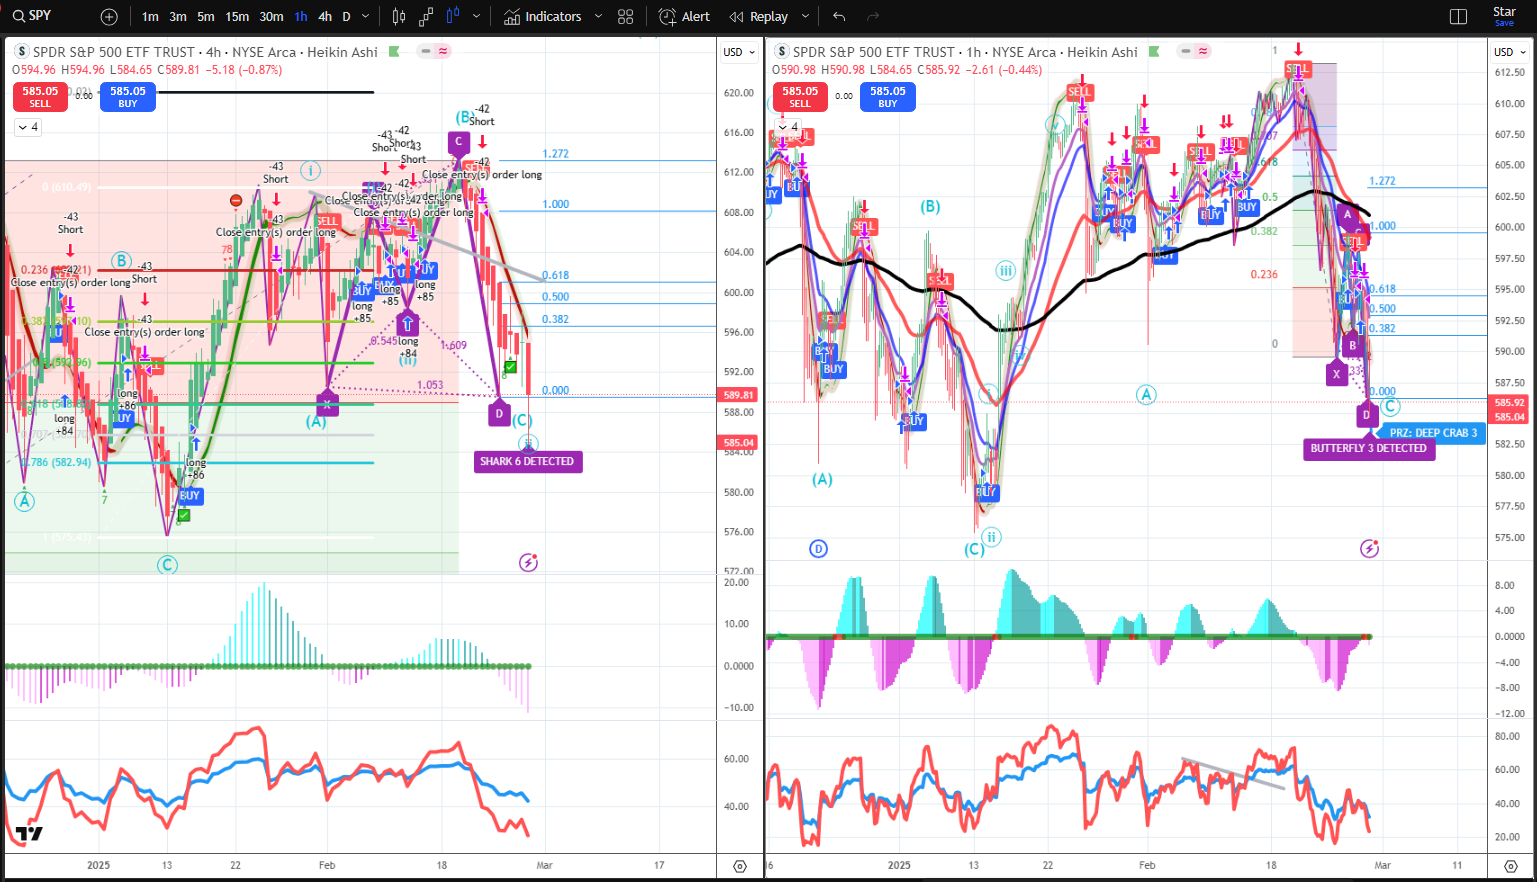Screen dimensions: 1537x882
Task: Select the D daily interval
Action: (x=346, y=17)
